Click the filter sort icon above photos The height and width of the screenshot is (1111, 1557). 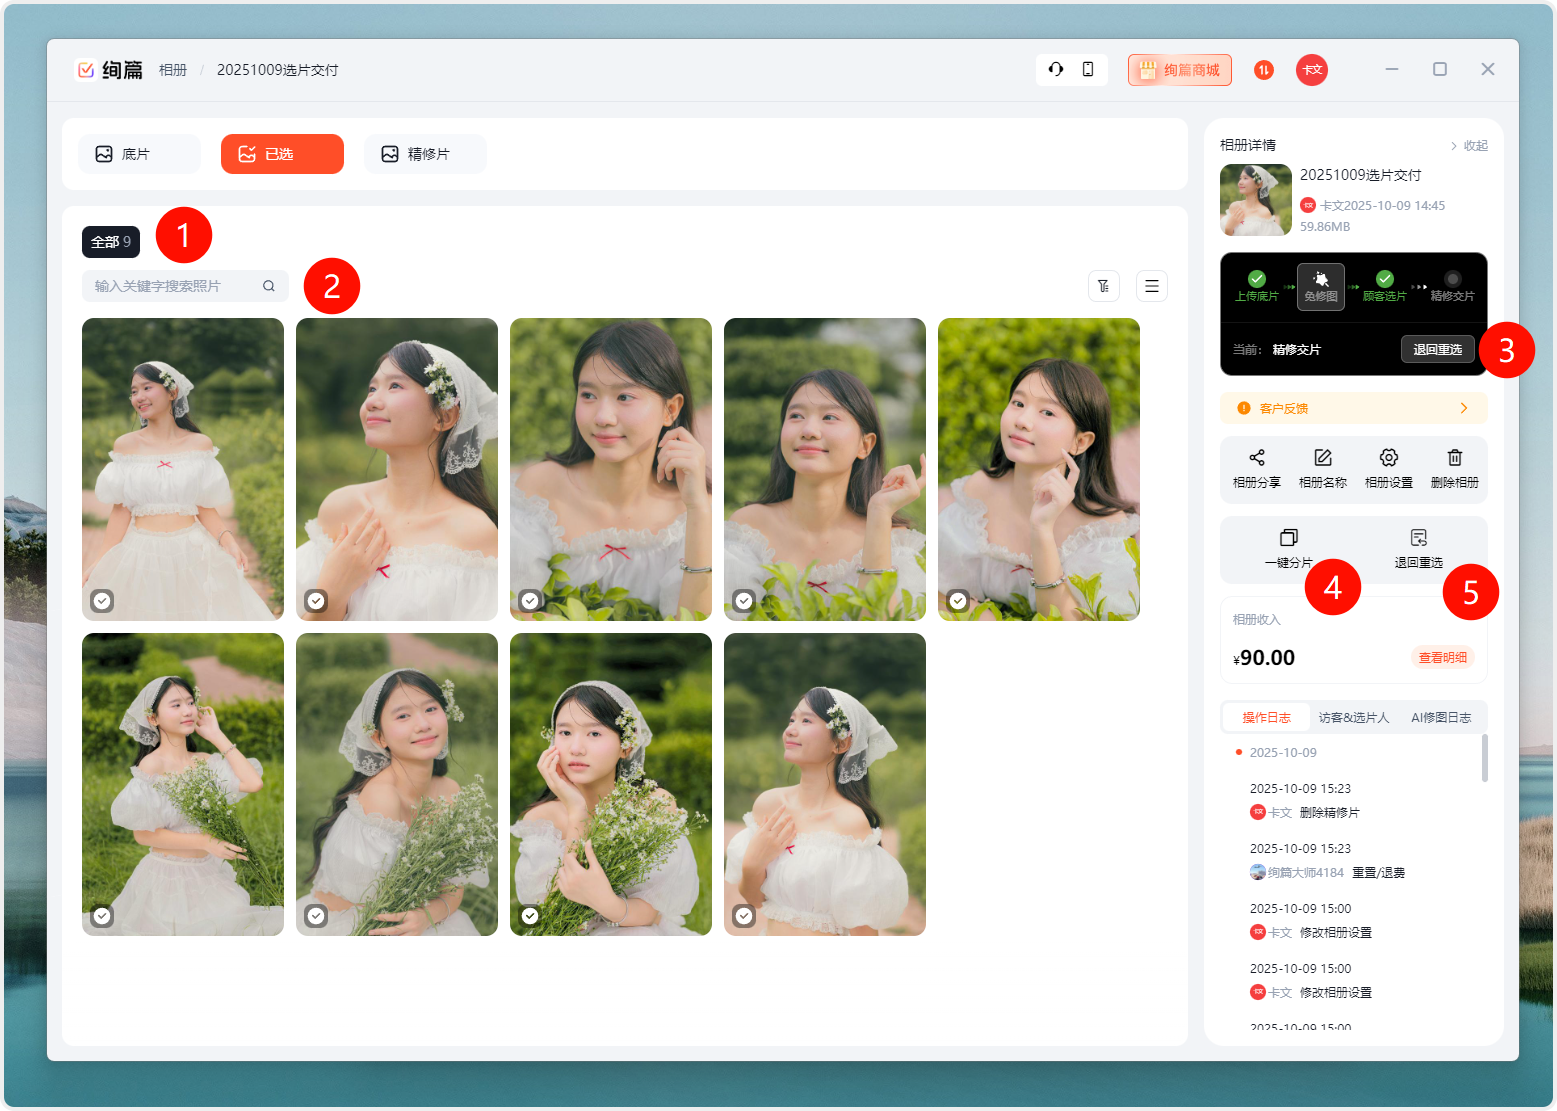point(1103,286)
